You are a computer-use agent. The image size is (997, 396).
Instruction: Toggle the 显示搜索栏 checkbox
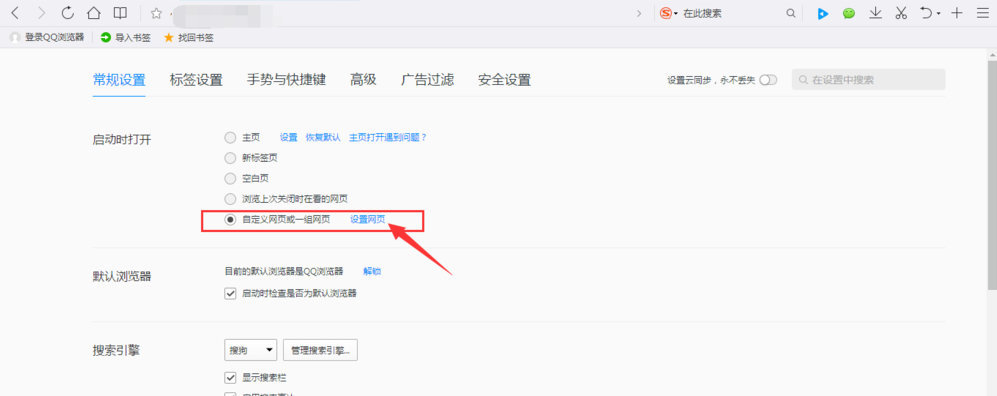230,378
